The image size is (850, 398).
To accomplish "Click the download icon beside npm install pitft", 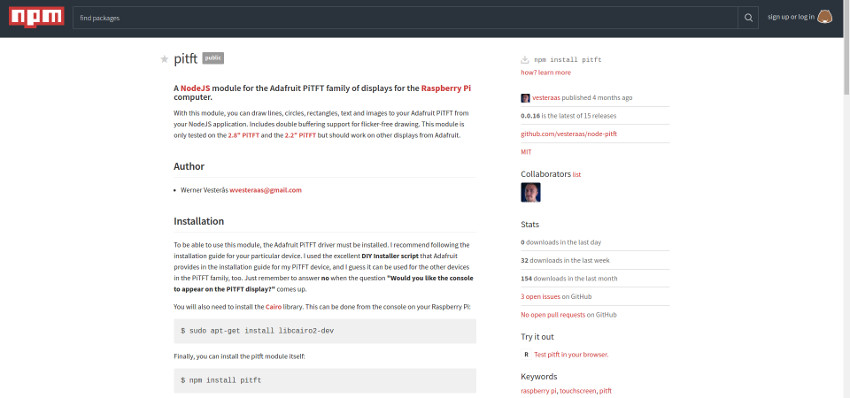I will [525, 60].
